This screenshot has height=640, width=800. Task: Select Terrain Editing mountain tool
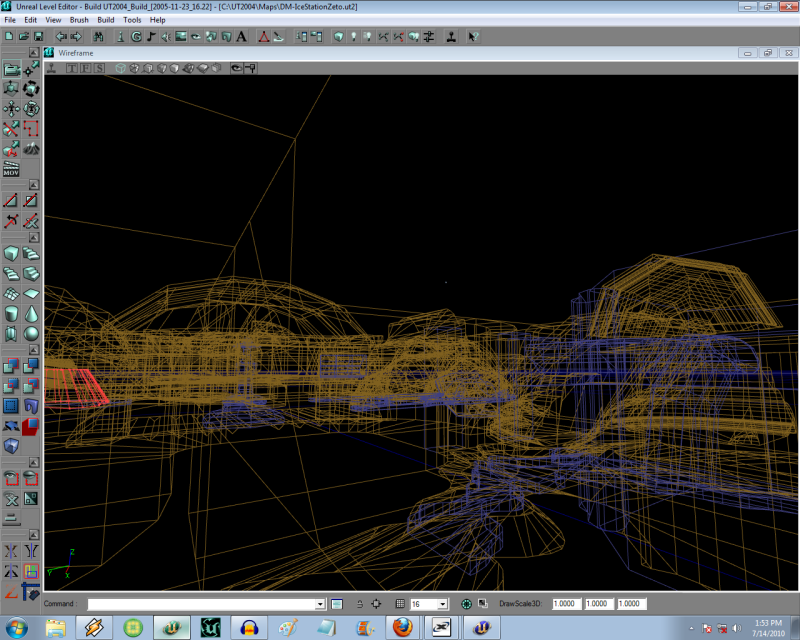[x=32, y=149]
